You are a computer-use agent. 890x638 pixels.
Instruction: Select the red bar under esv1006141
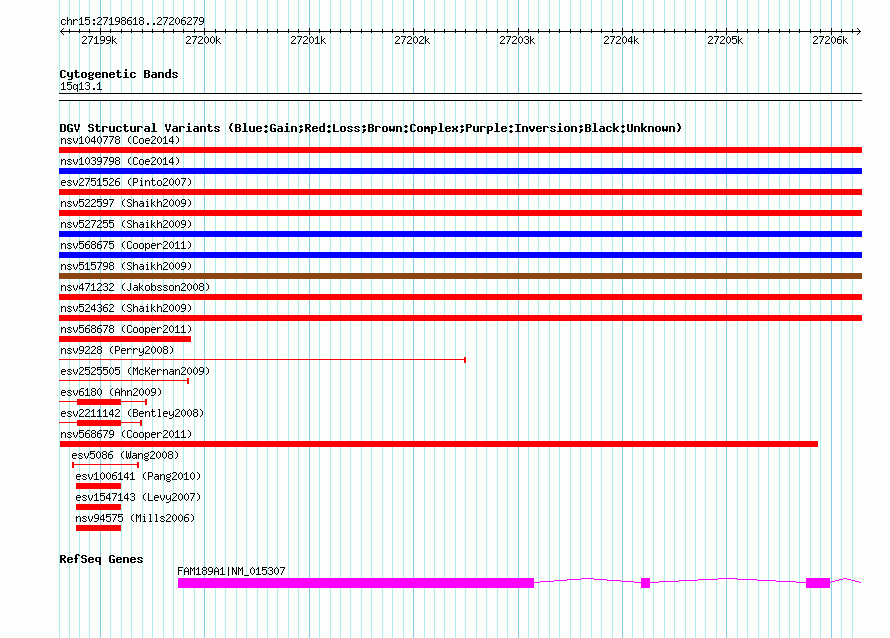click(x=98, y=486)
